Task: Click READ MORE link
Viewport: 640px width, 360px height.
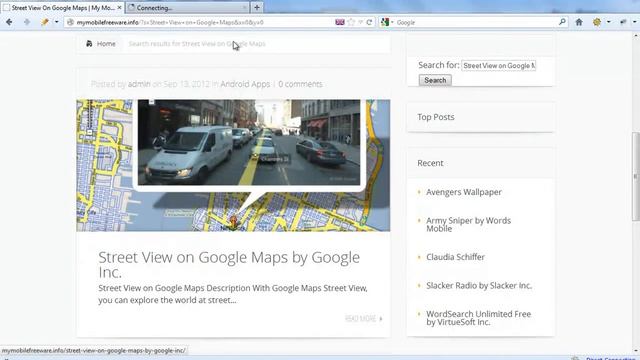Action: tap(364, 318)
